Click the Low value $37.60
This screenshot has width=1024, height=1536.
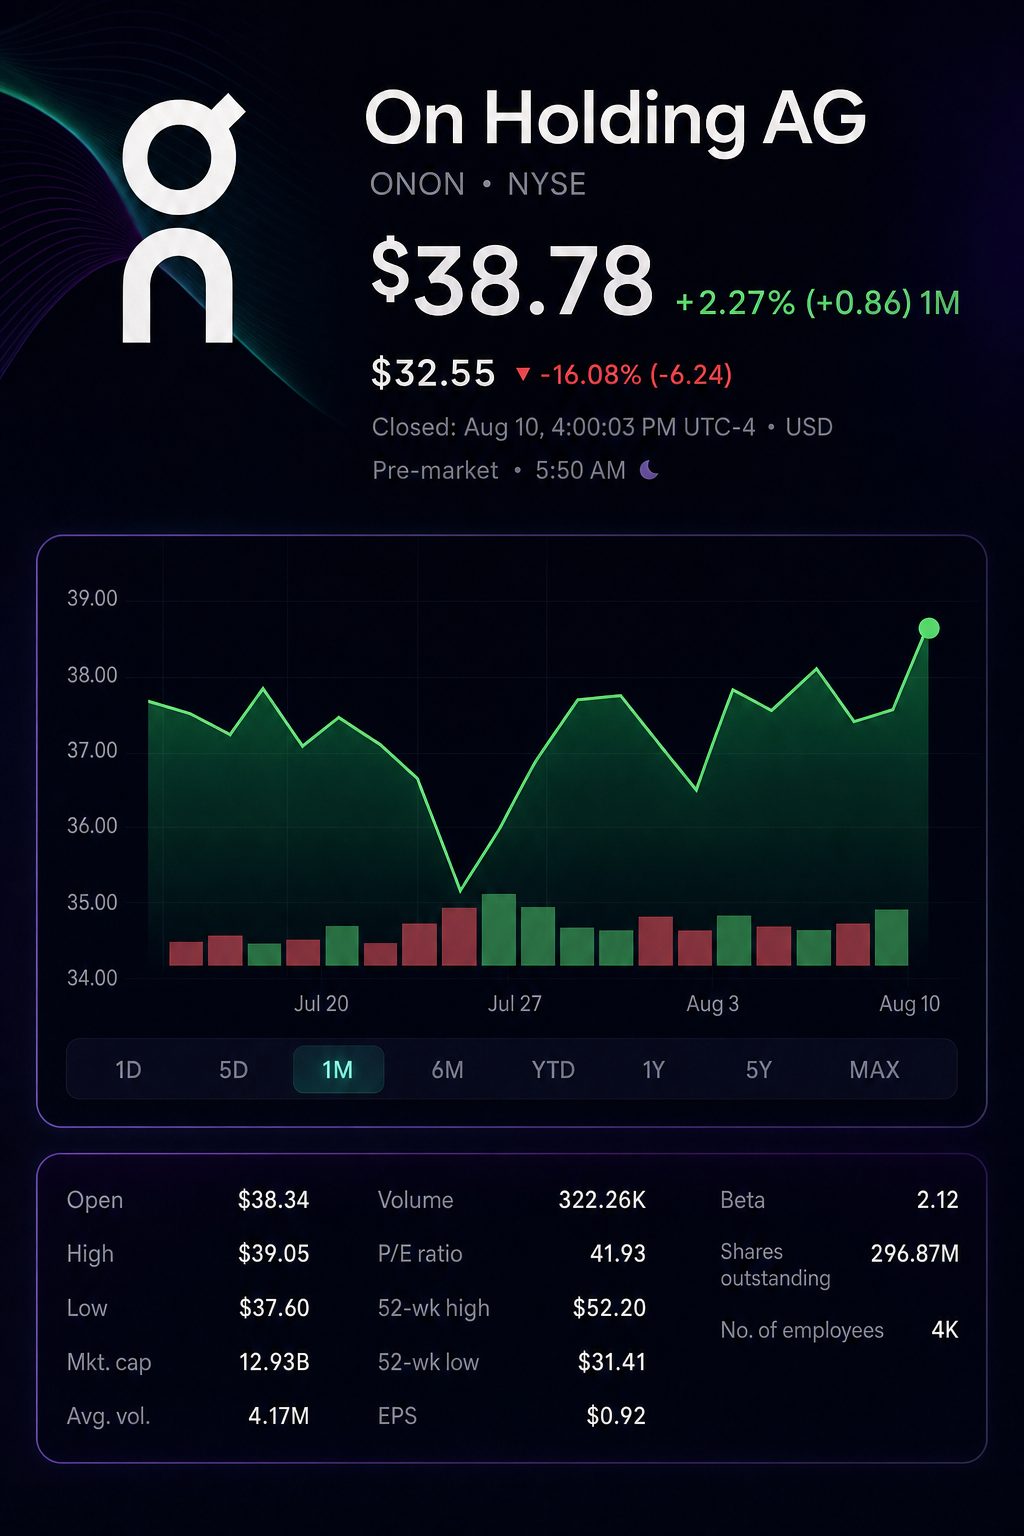(274, 1308)
